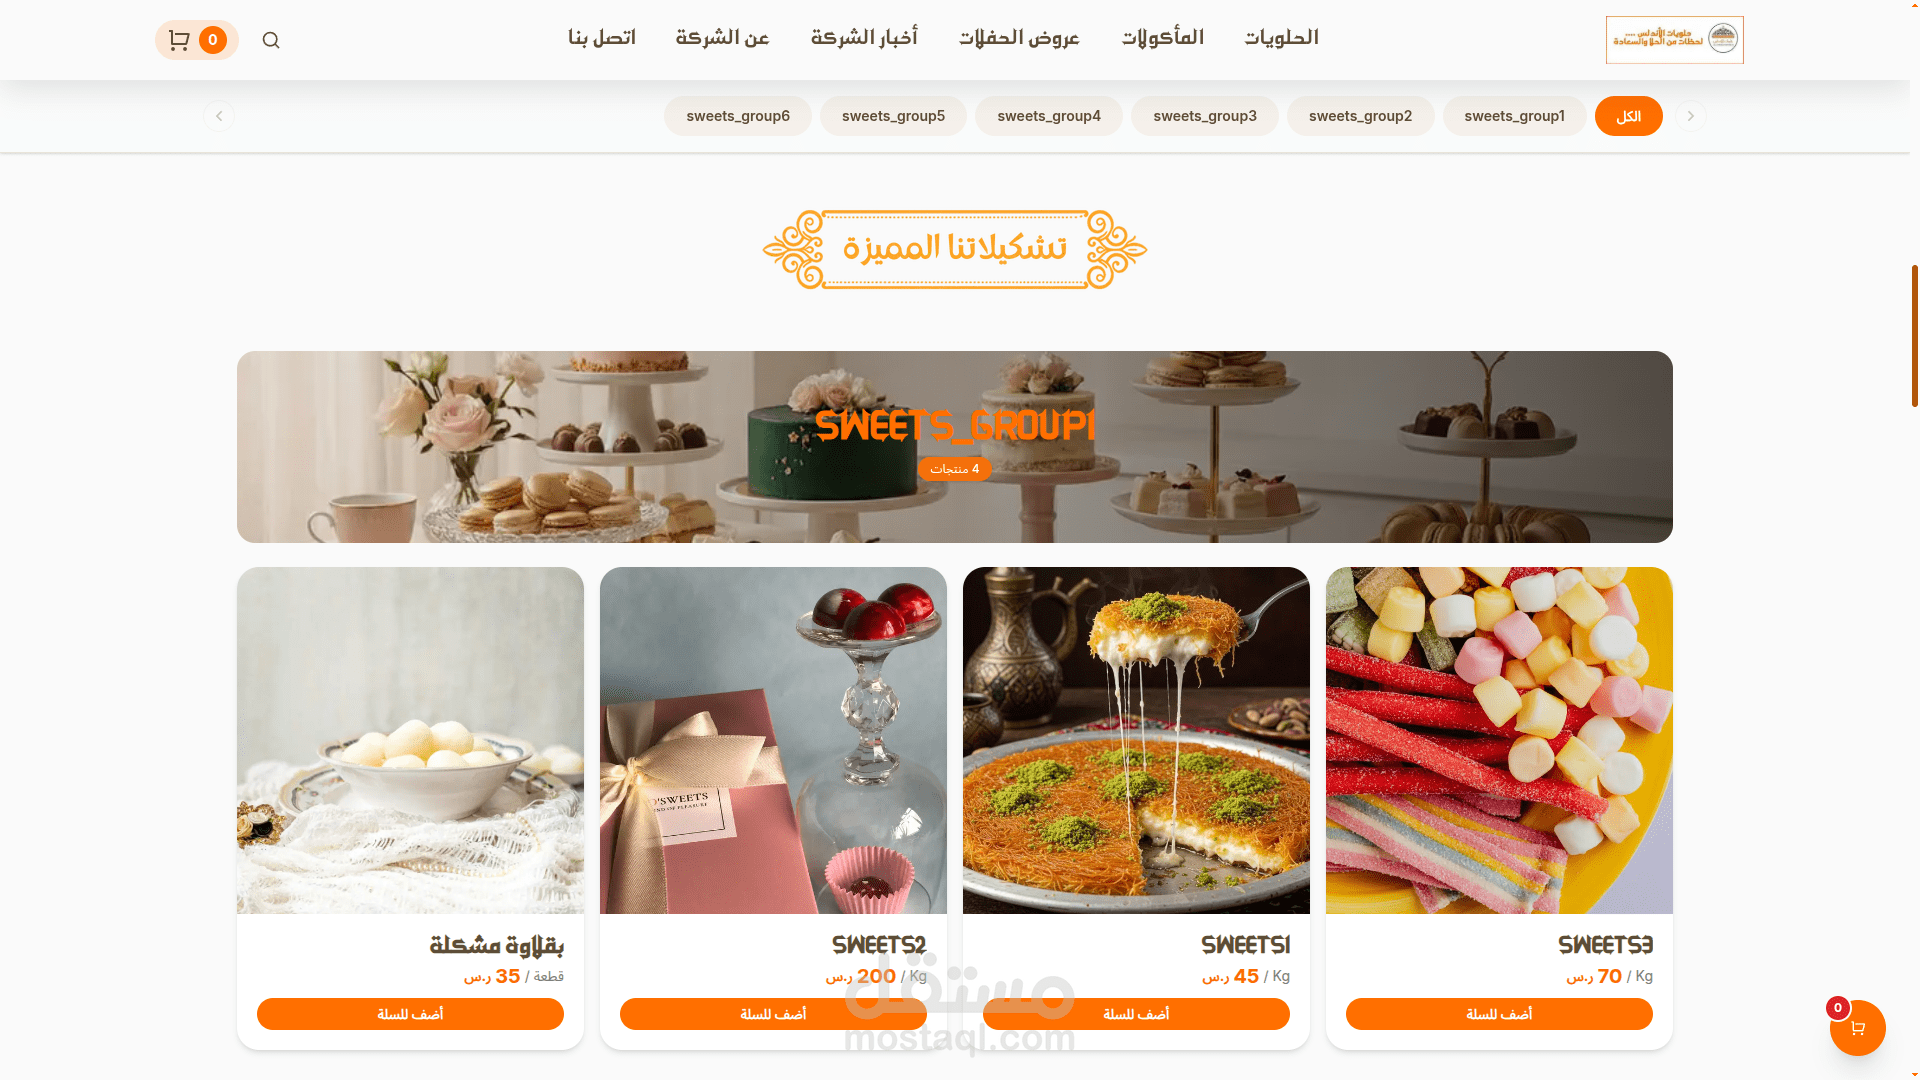Select the الكل filter chip
This screenshot has width=1920, height=1080.
1628,116
